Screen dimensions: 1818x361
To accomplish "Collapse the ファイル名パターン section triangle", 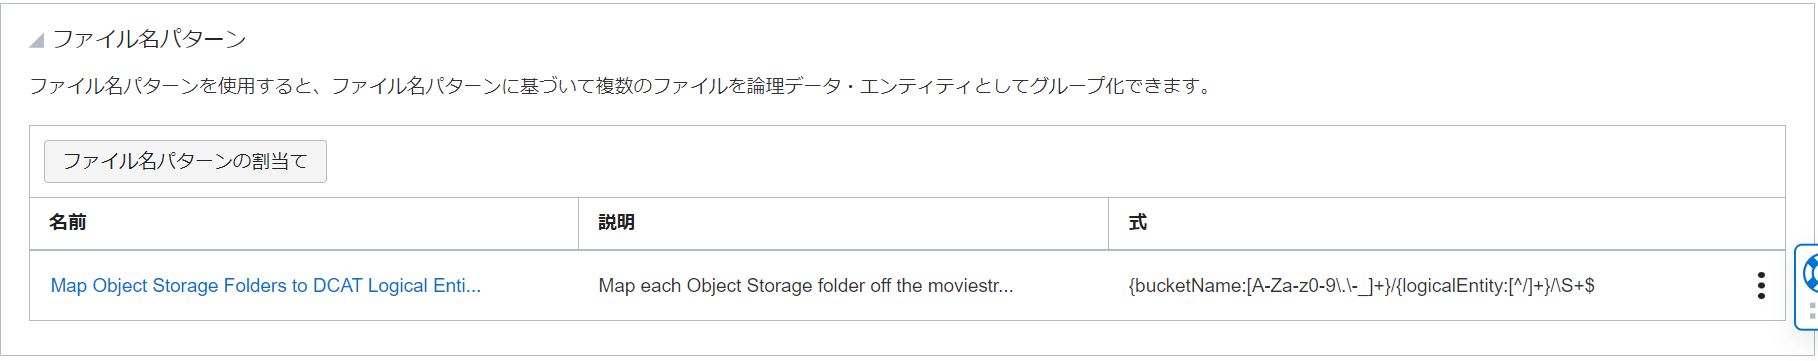I will coord(37,41).
